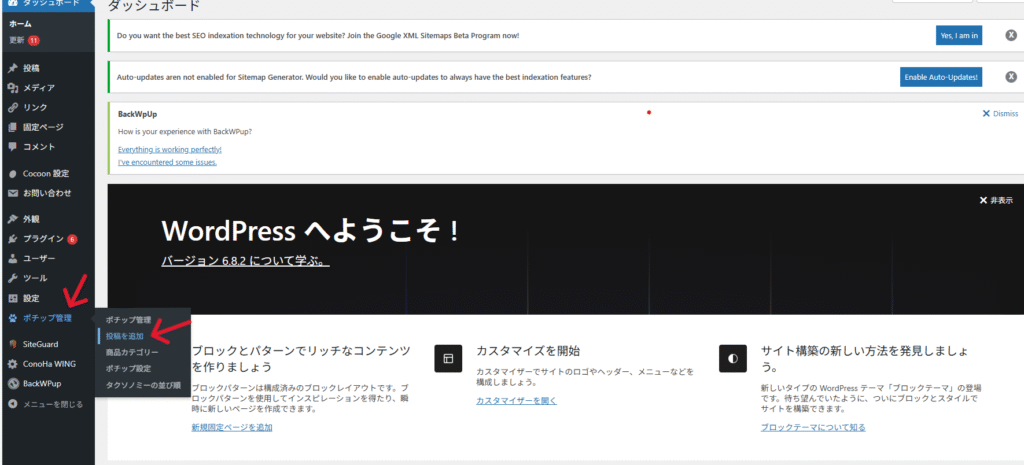
Task: Click the wrench icon beside ツール
Action: click(12, 278)
